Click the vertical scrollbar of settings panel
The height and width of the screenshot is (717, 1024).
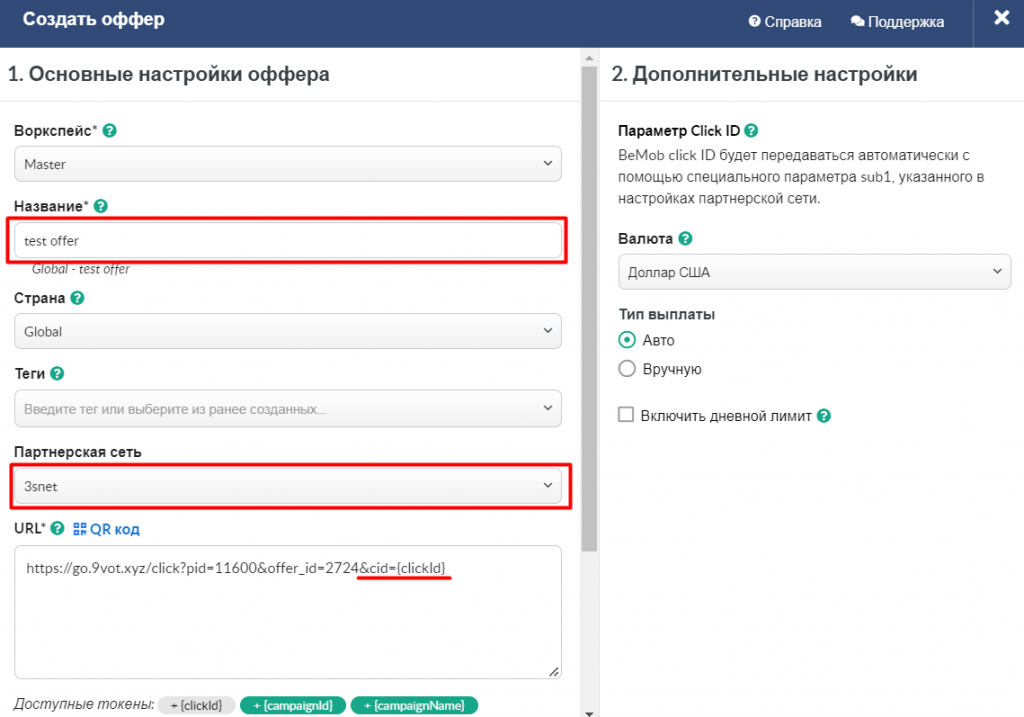pos(589,300)
